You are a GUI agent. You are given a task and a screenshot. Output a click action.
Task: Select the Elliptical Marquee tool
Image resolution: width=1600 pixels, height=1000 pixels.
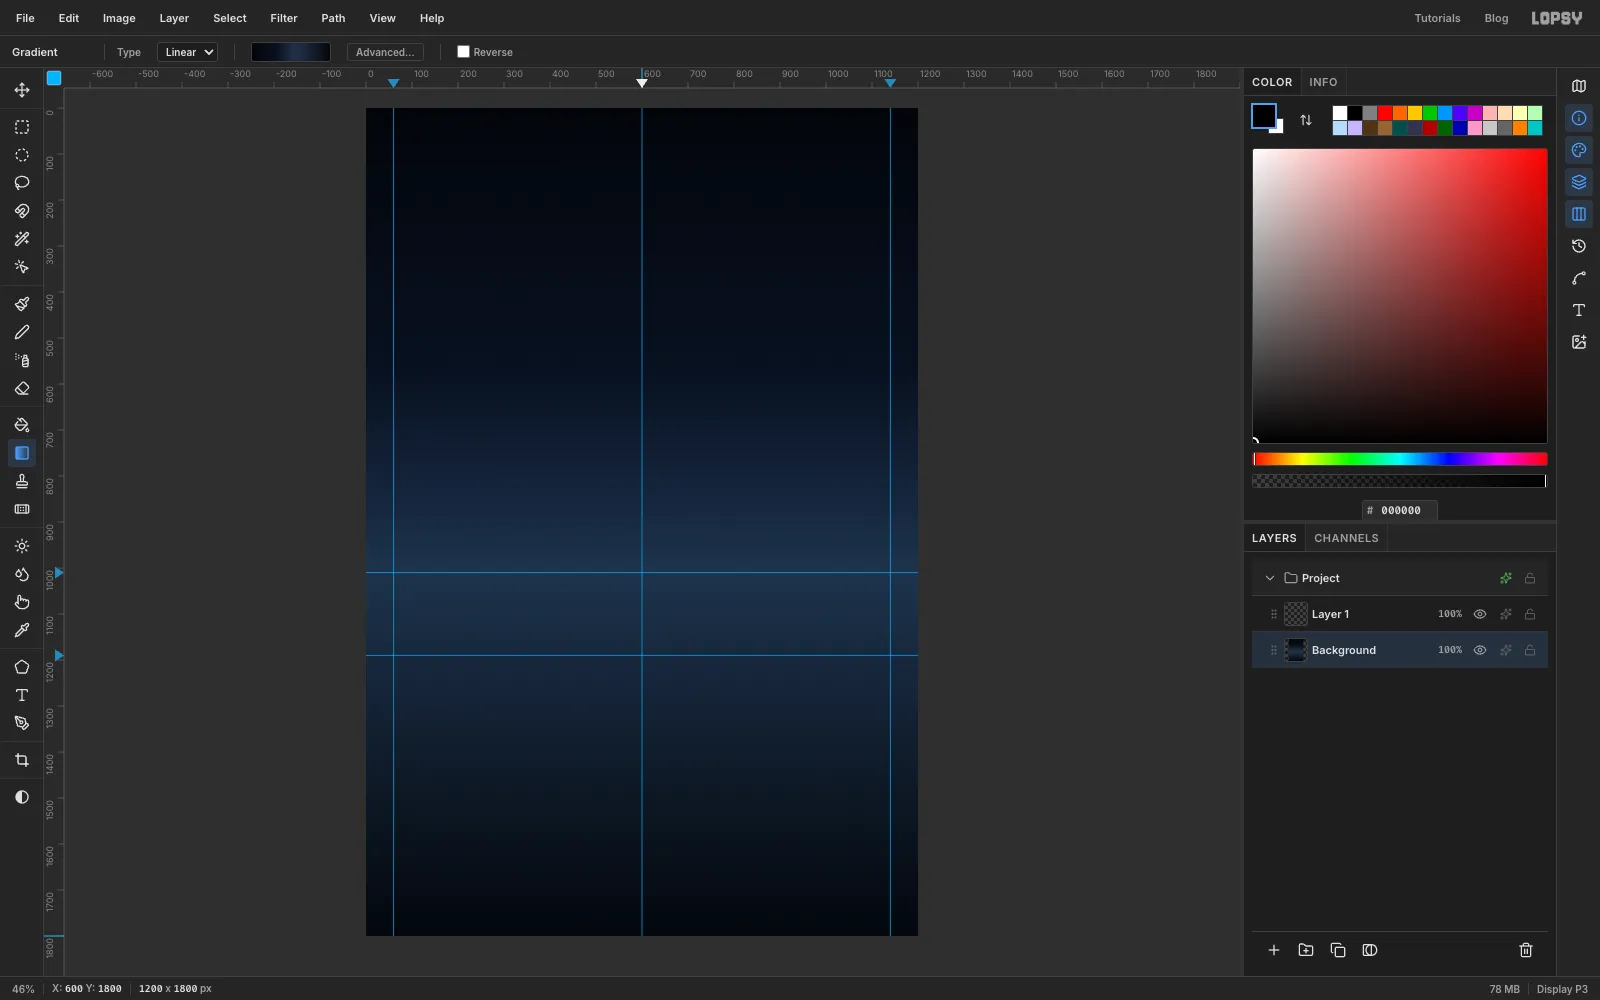click(x=22, y=155)
